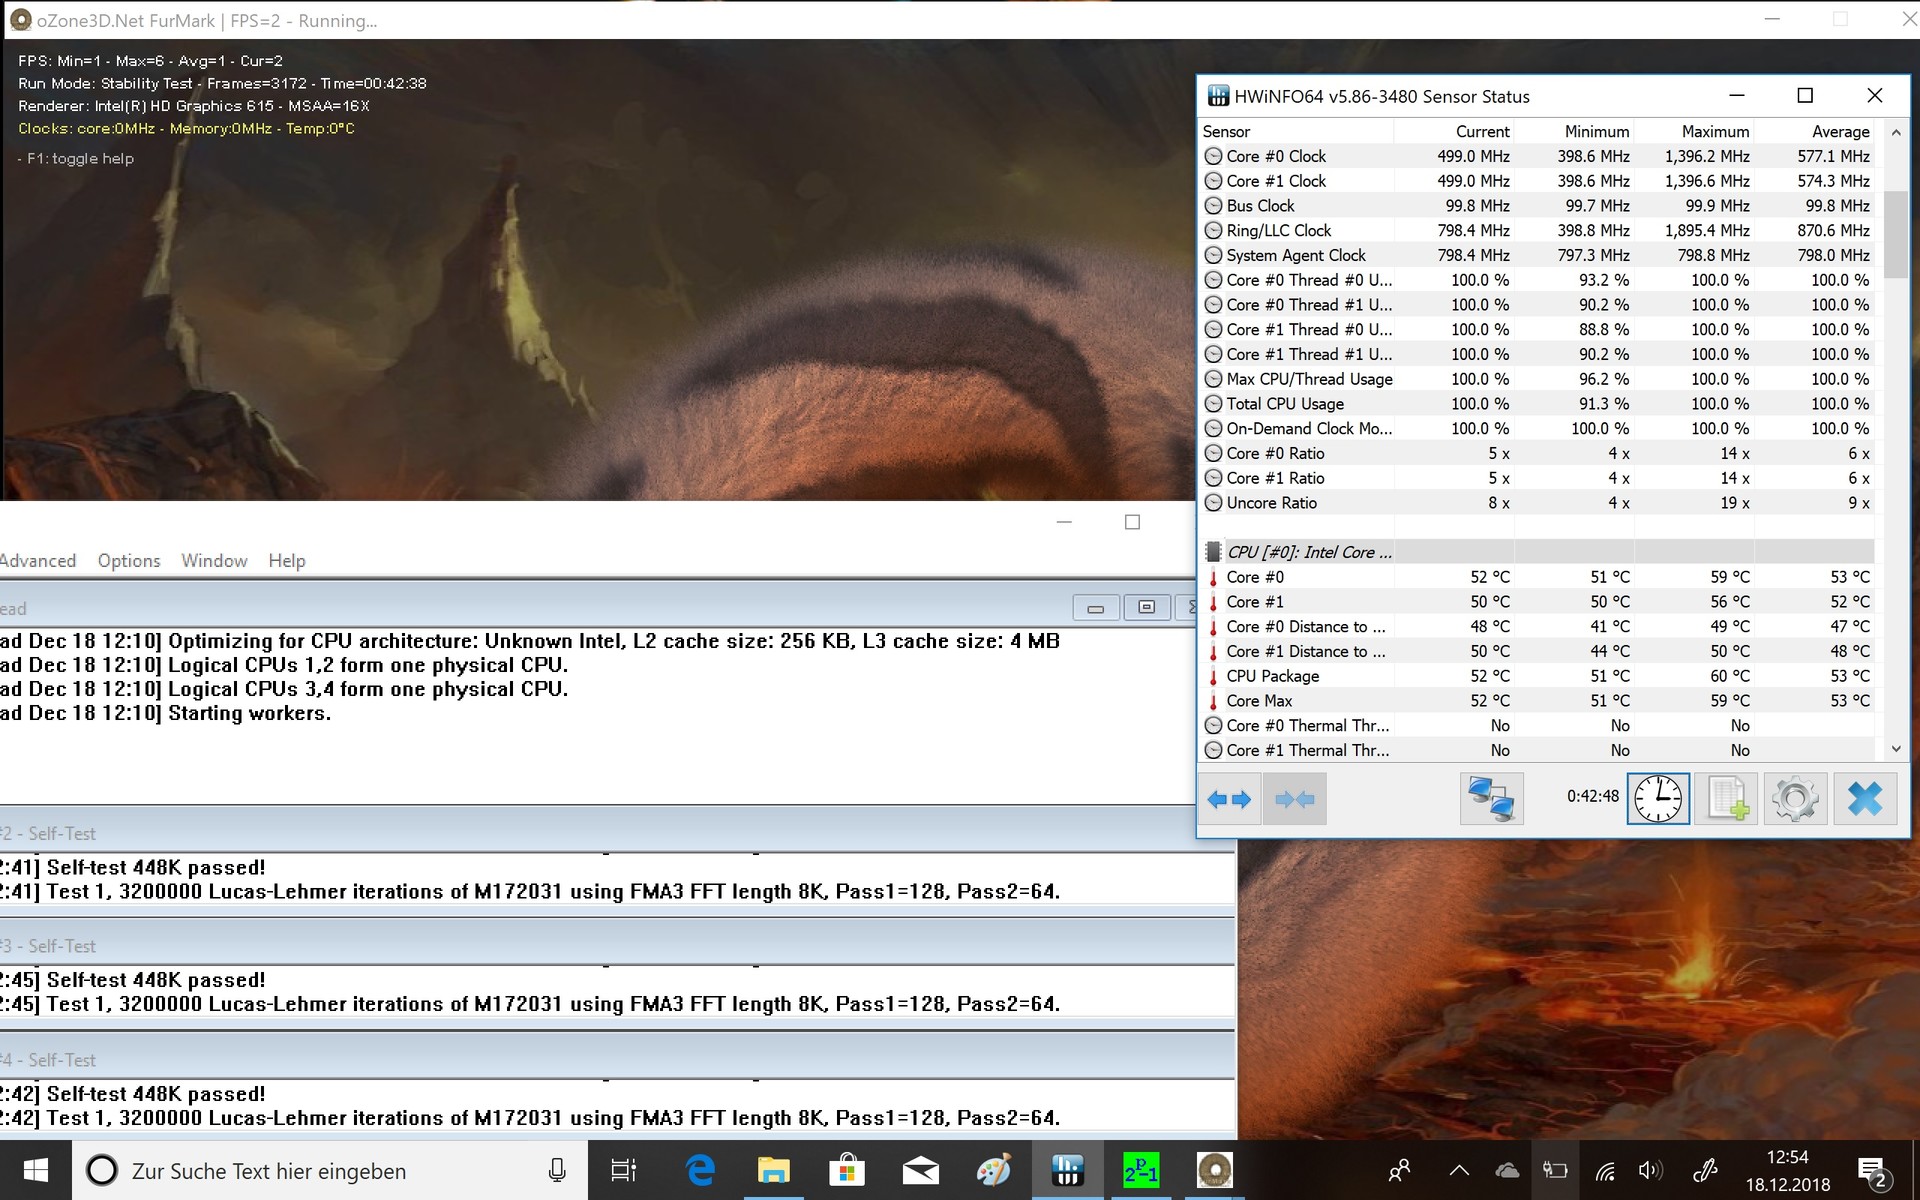
Task: Open HWiNFO sensor settings gear
Action: click(1795, 799)
